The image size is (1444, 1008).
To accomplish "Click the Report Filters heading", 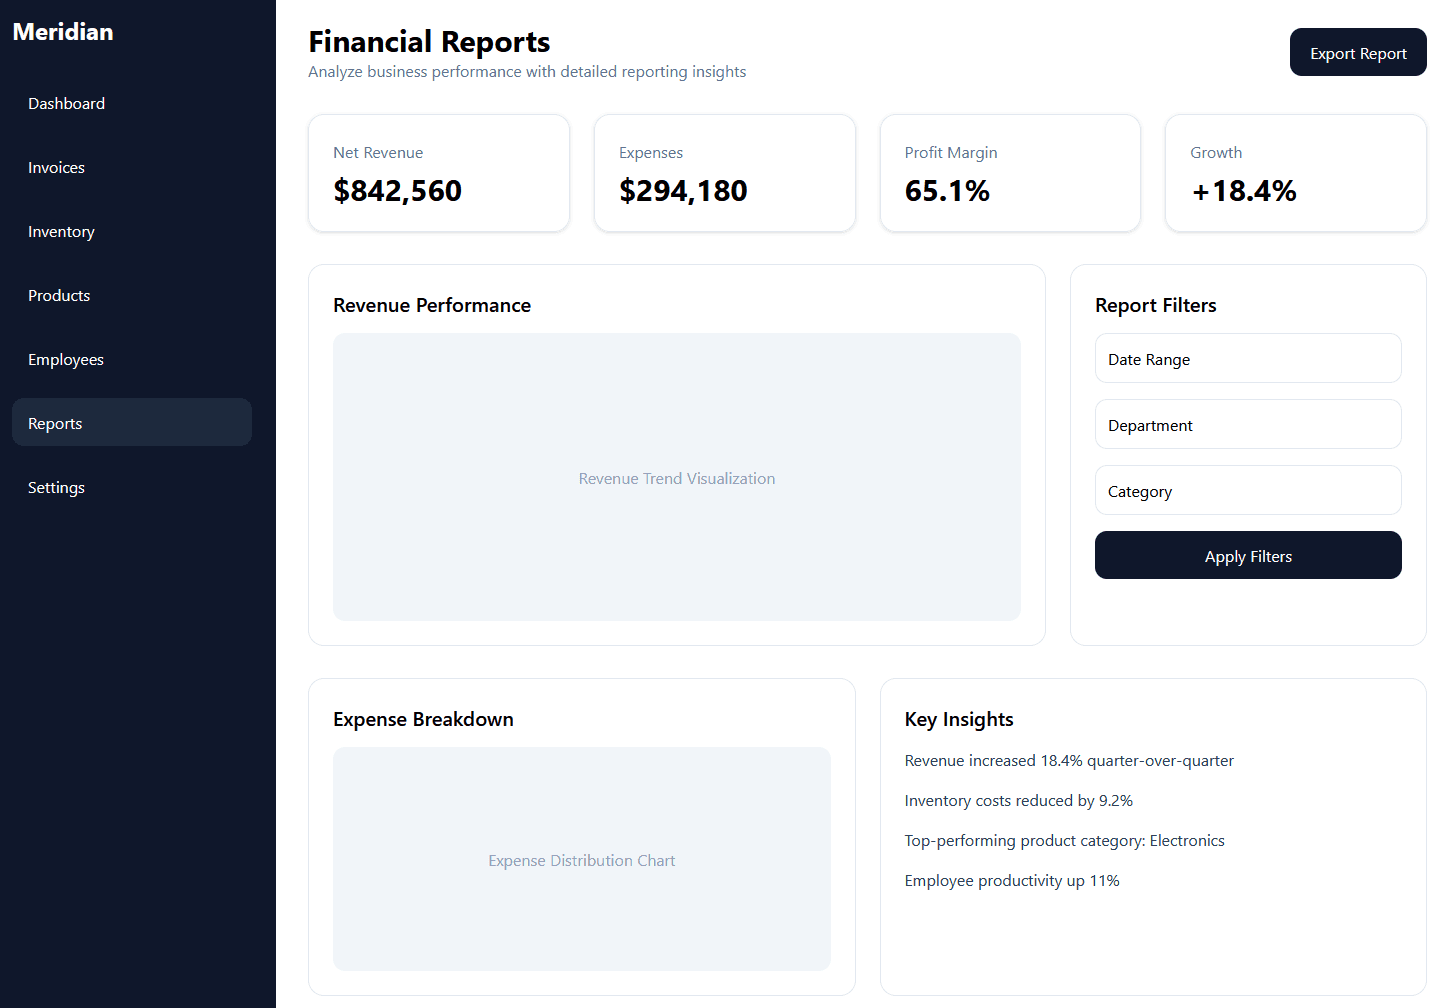I will click(1156, 305).
